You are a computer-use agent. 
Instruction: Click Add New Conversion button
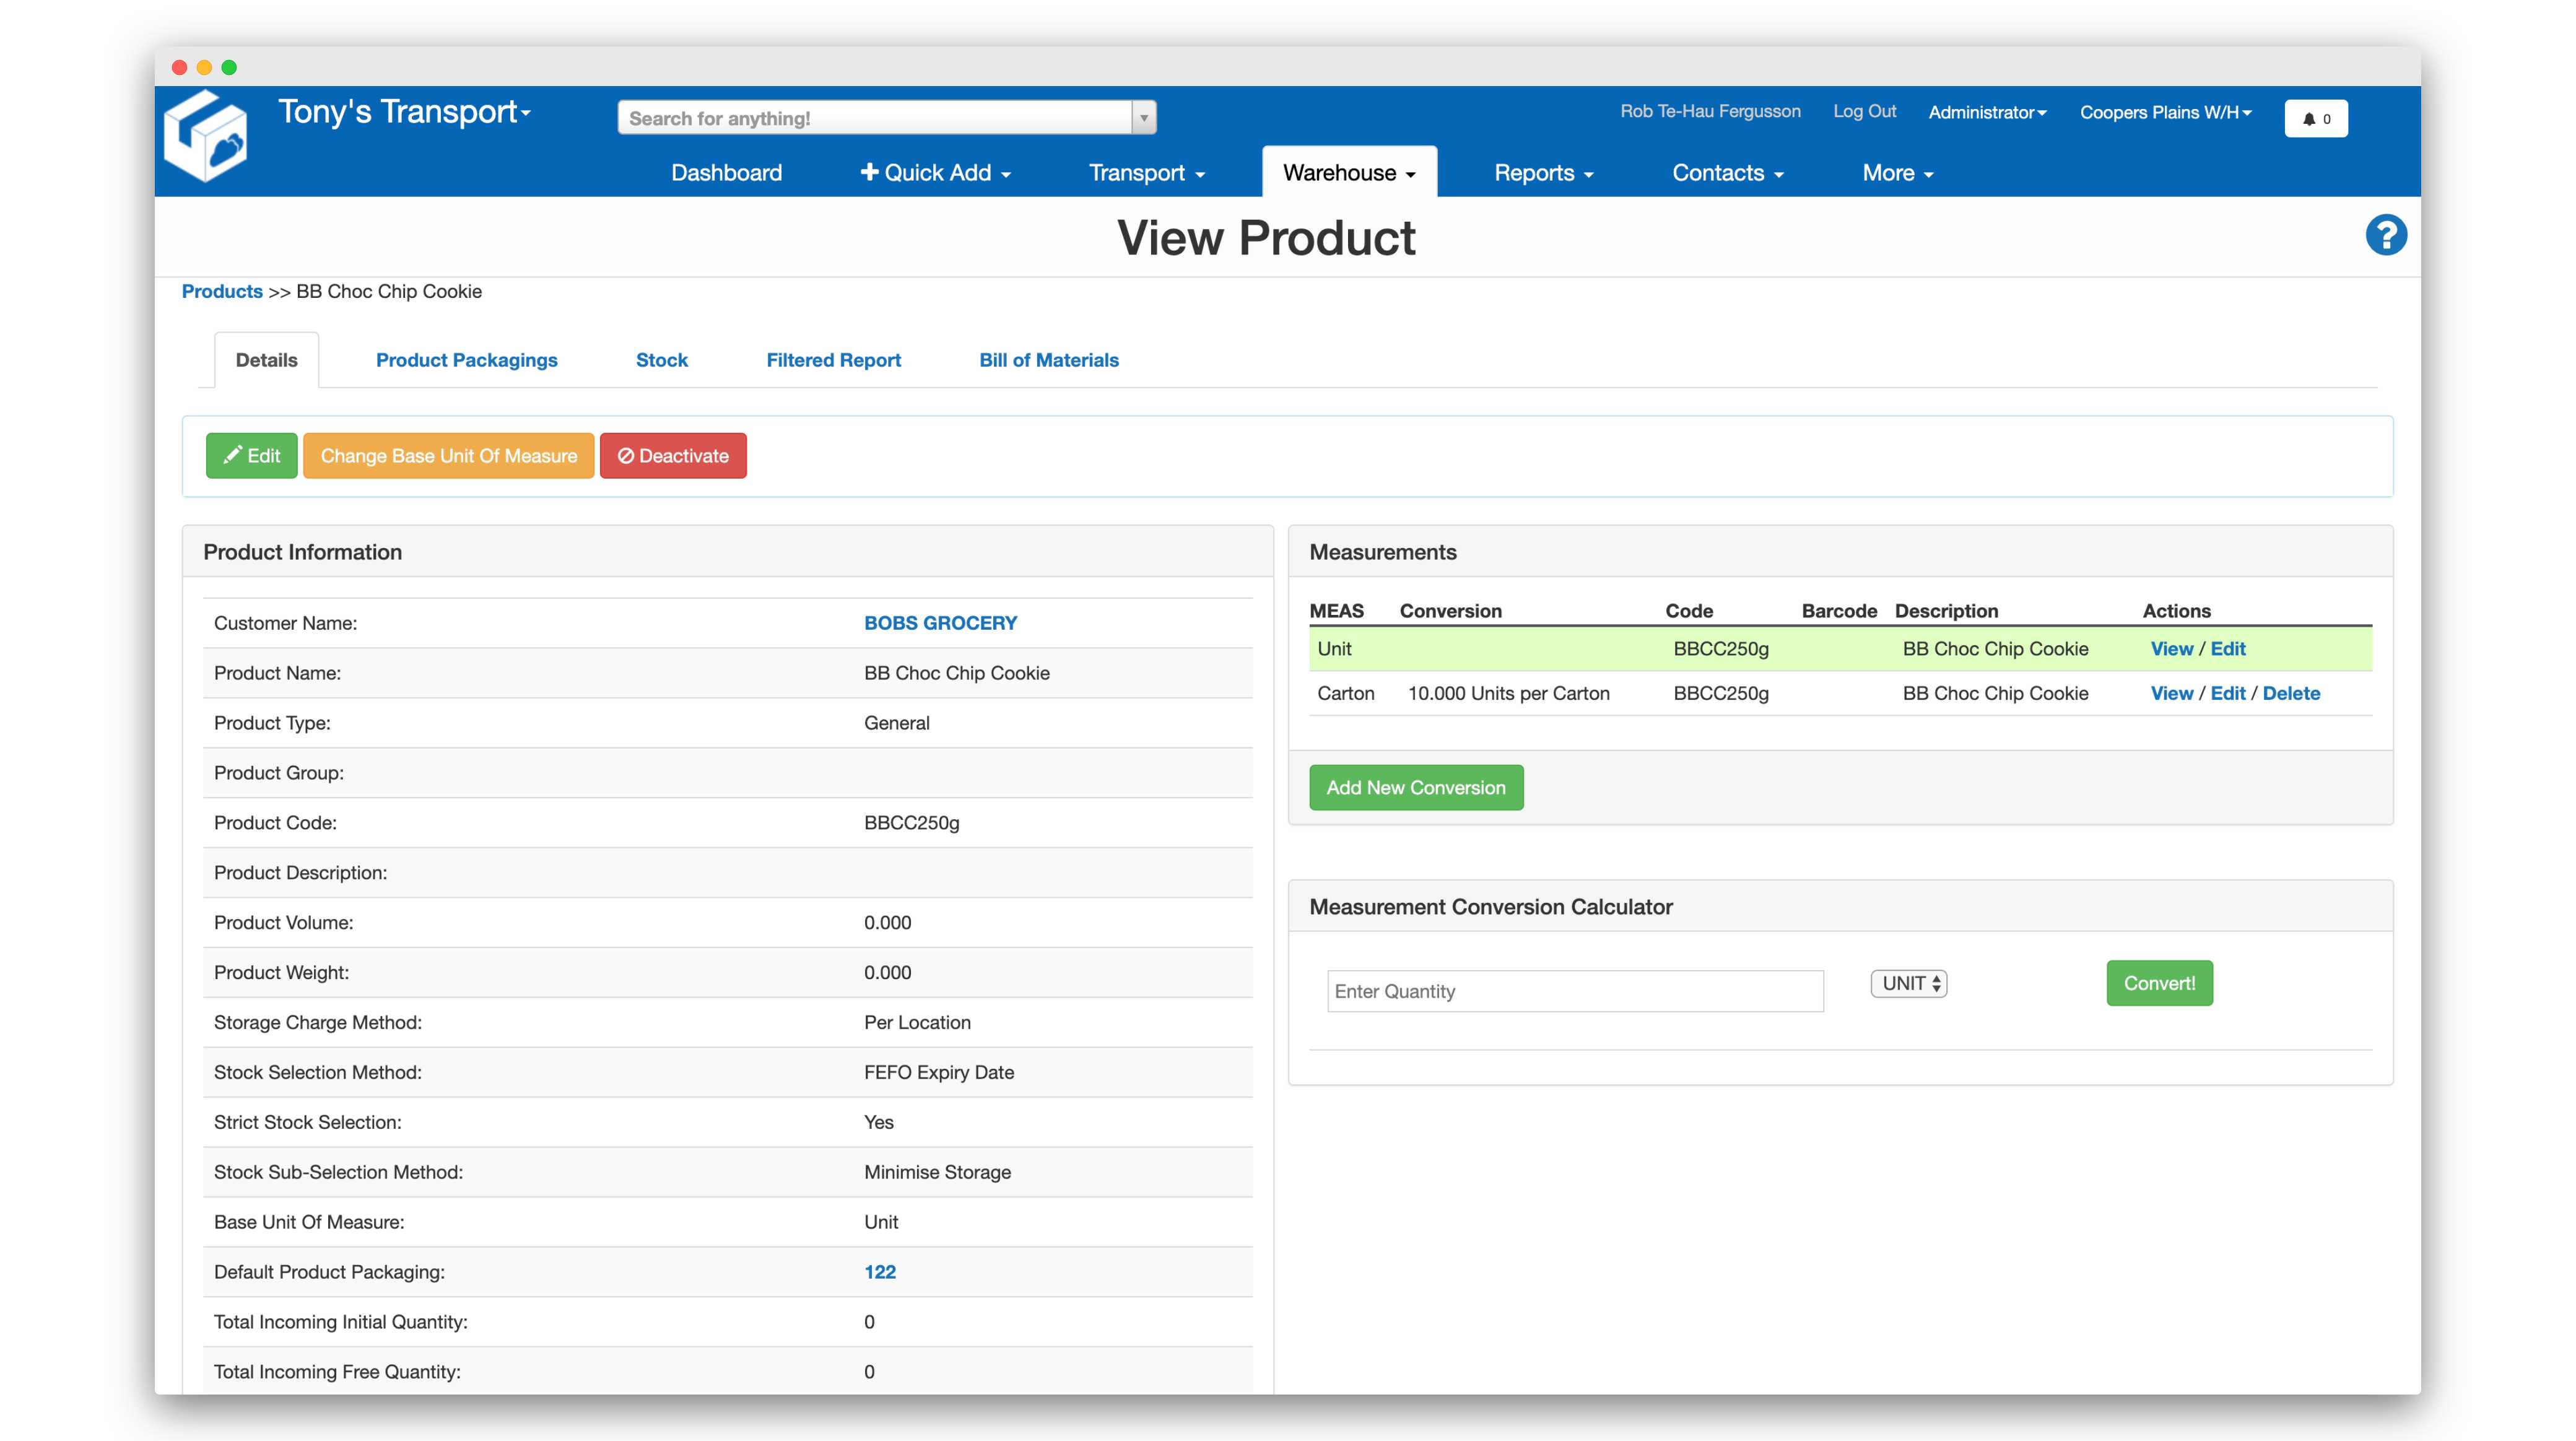(x=1415, y=788)
